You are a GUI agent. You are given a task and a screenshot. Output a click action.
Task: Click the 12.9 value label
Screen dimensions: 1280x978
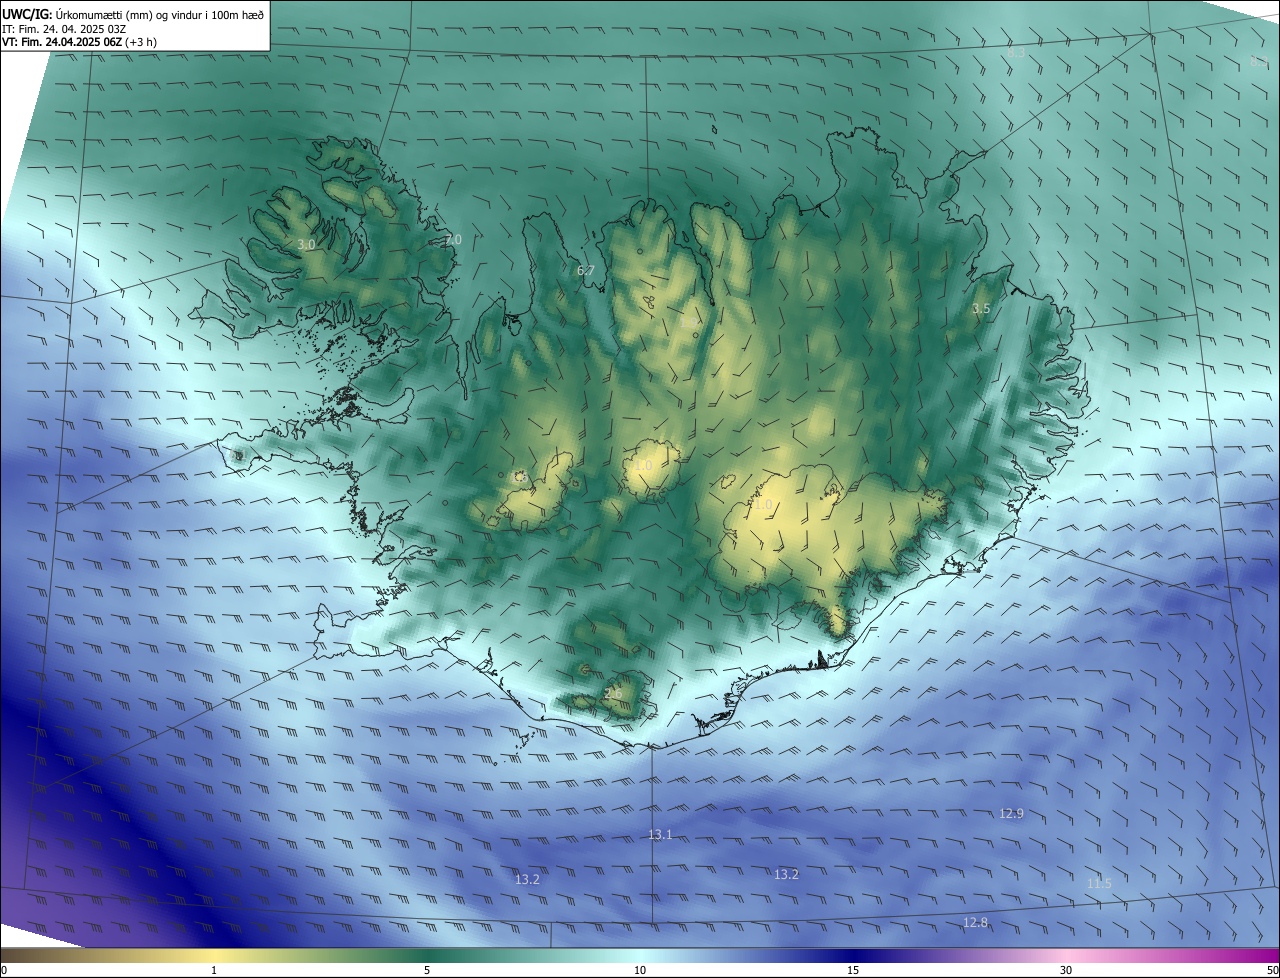[1011, 814]
